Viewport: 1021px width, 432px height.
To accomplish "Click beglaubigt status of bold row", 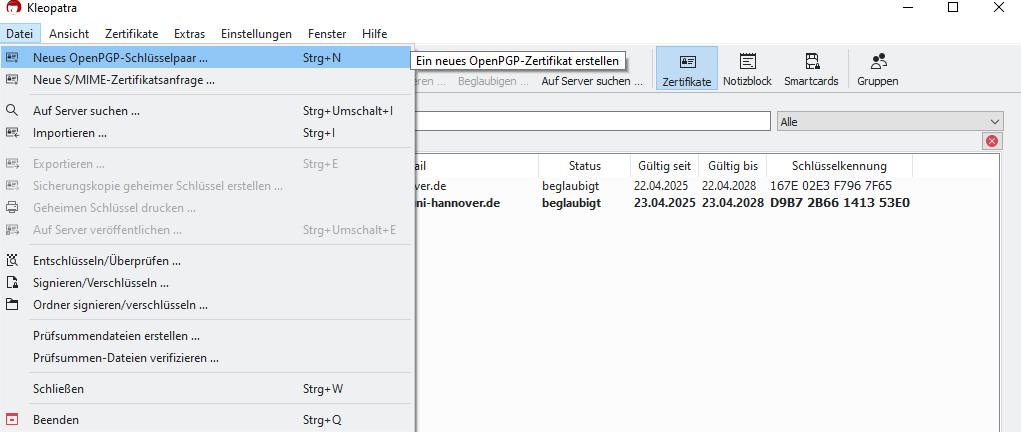I will coord(571,203).
